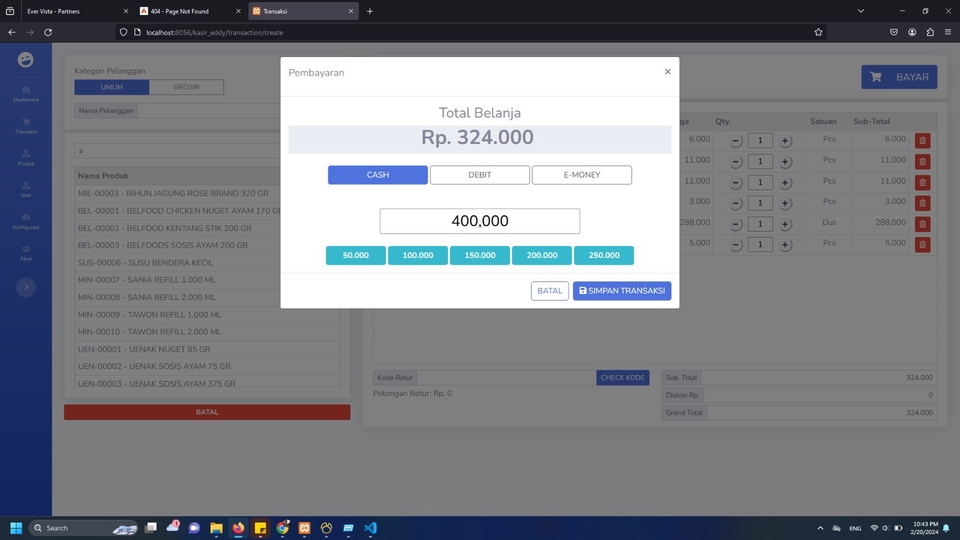Choose the 100.000 quick amount
This screenshot has height=540, width=960.
(418, 255)
